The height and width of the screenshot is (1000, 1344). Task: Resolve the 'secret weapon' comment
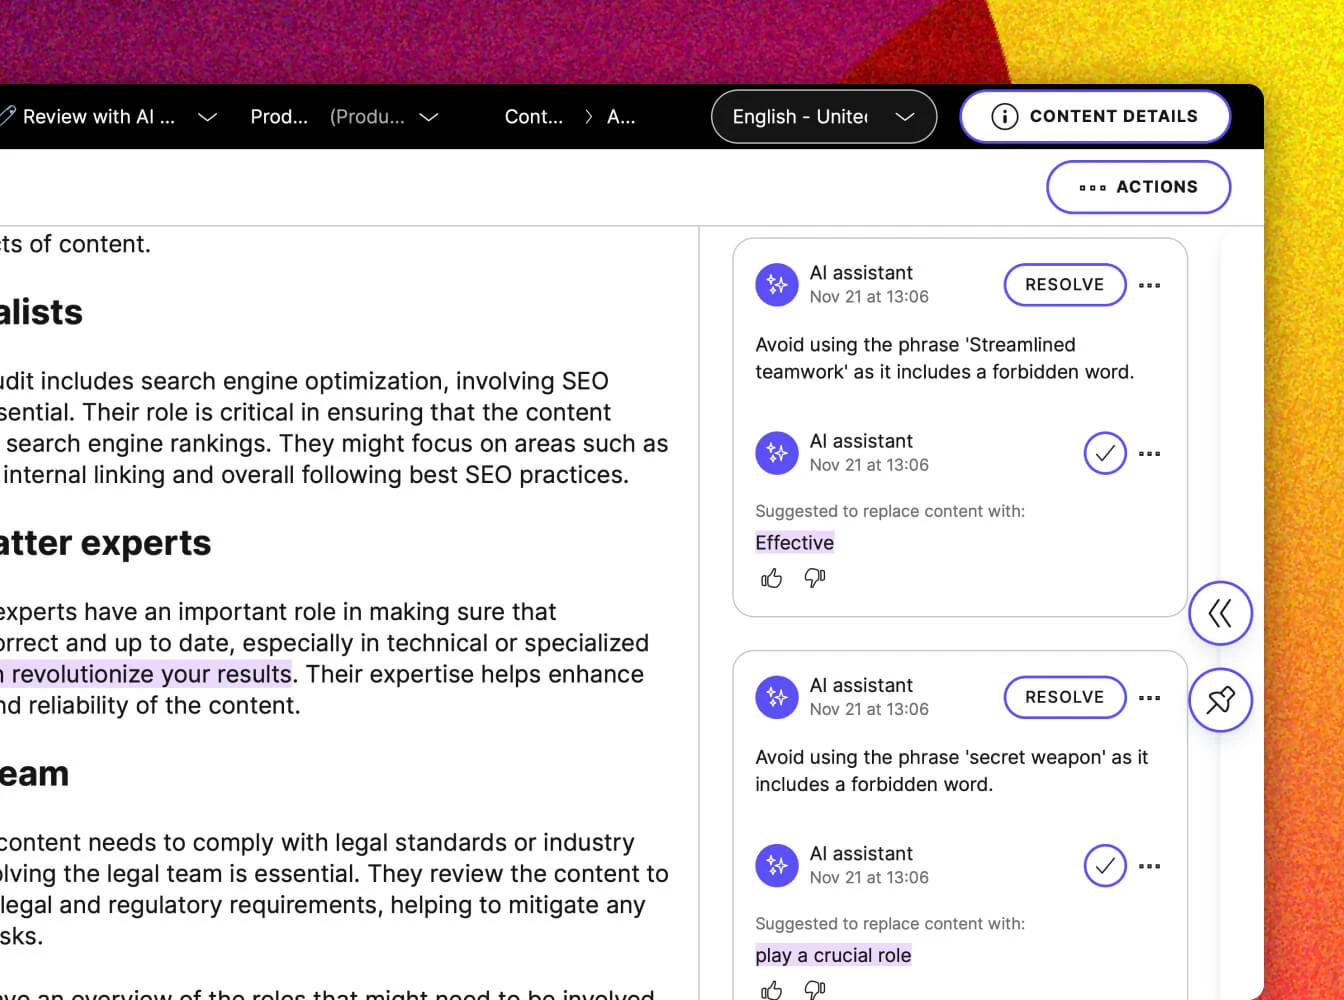coord(1064,698)
